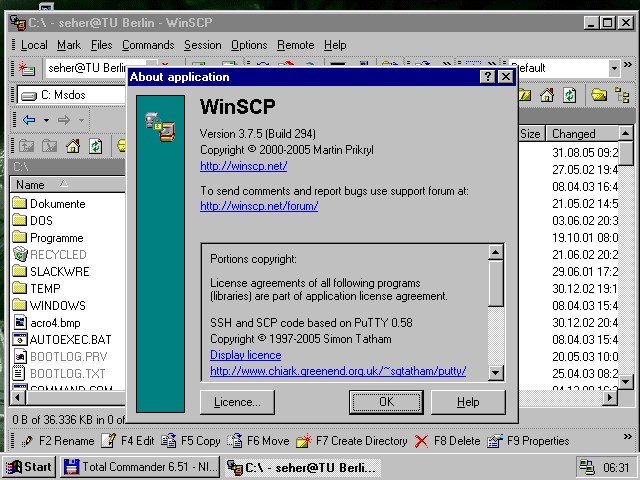This screenshot has height=480, width=640.
Task: Open the PuTTY chiark.greenend.org.uk link
Action: [338, 371]
